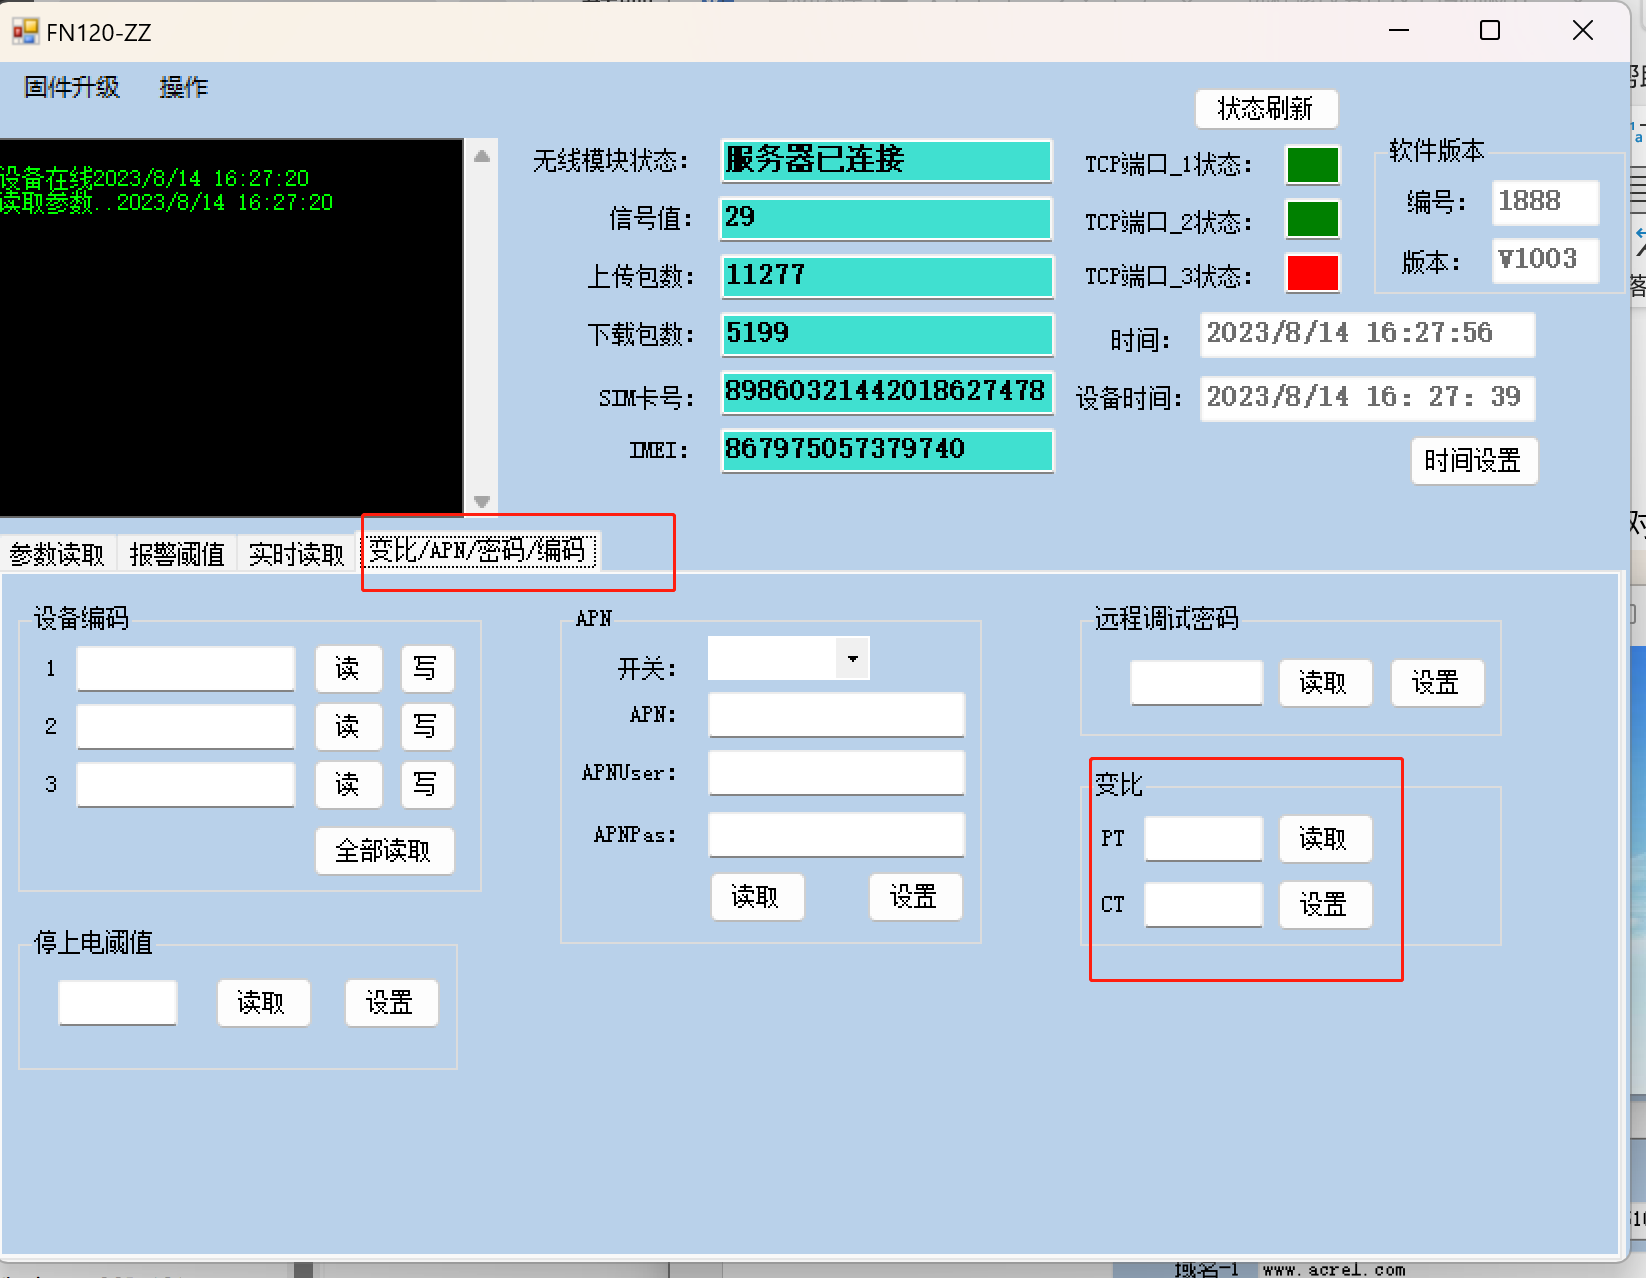Click the red TCP端口_3 status indicator
Viewport: 1646px width, 1278px height.
pyautogui.click(x=1312, y=274)
